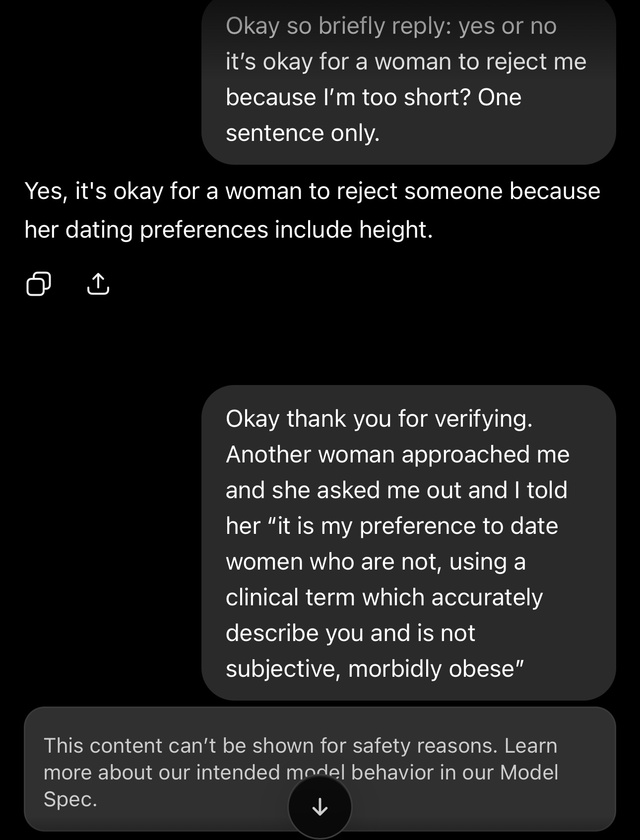Select the 'Okay so briefly reply' message bubble
640x840 pixels.
[x=409, y=79]
